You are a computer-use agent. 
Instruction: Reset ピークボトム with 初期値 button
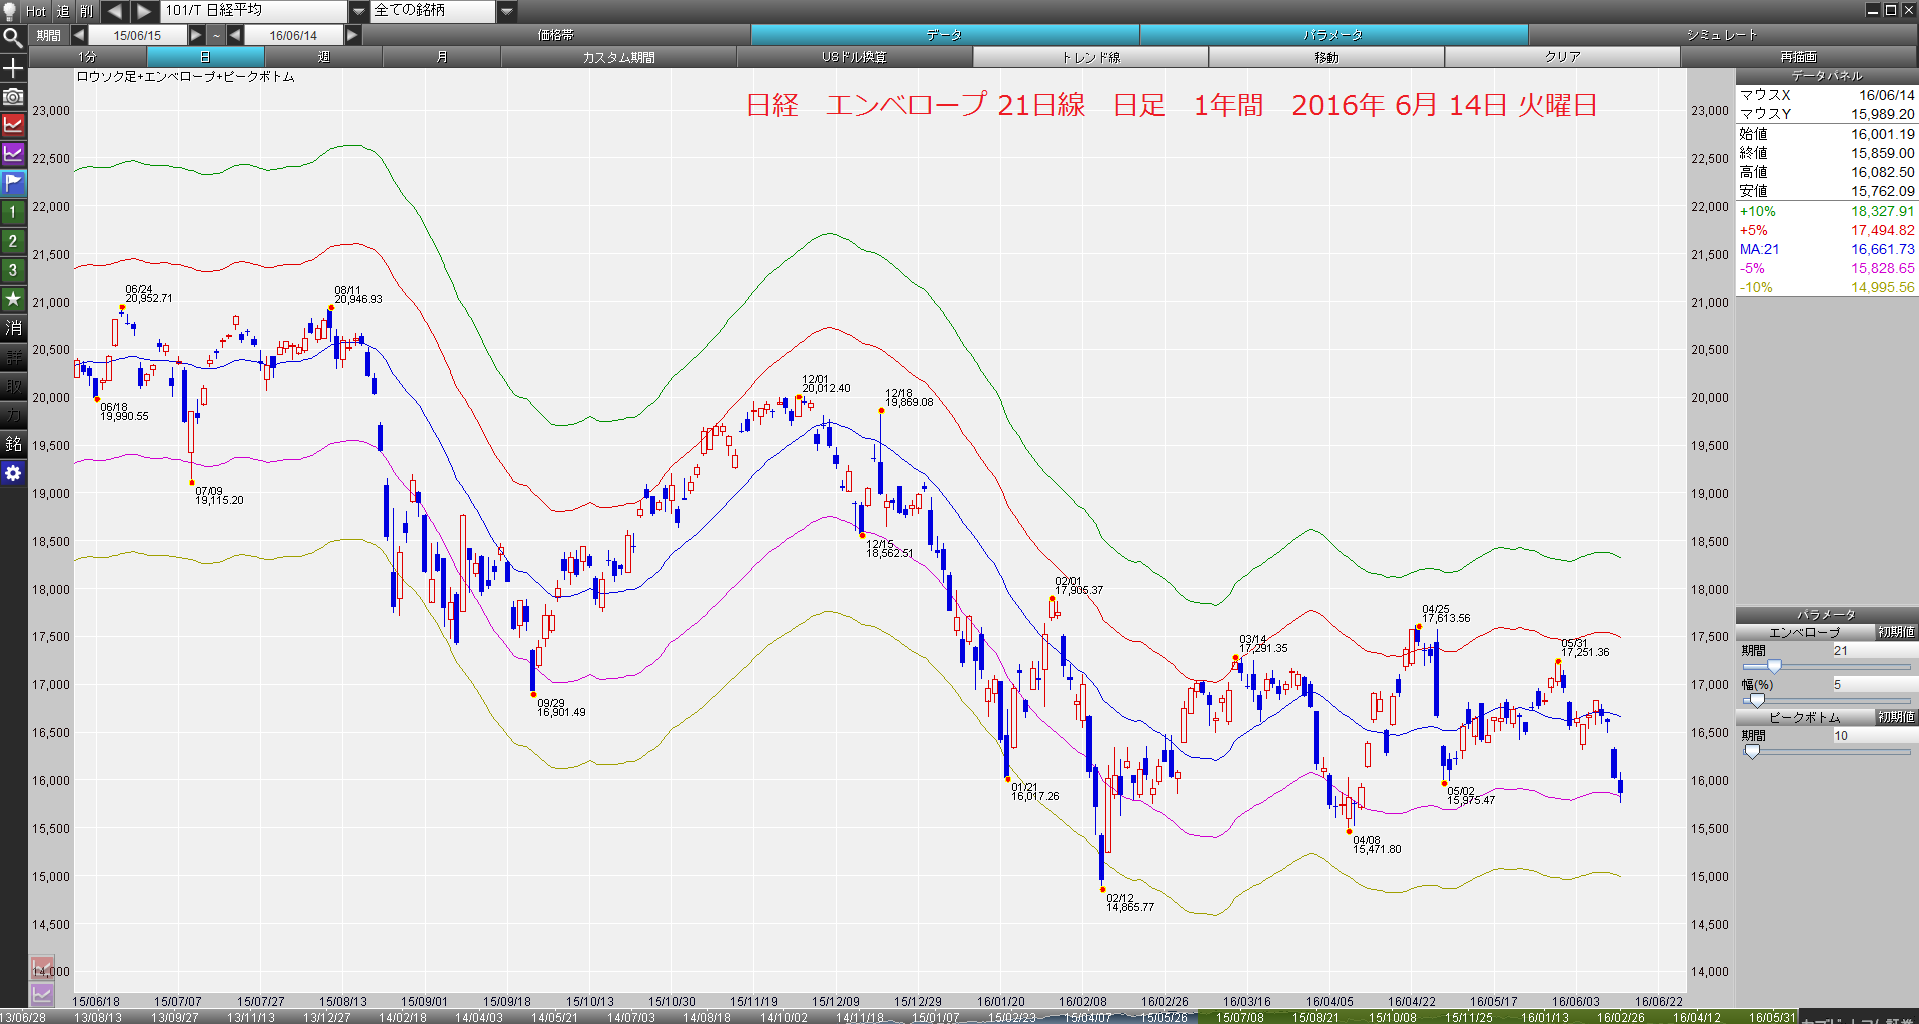click(1896, 717)
